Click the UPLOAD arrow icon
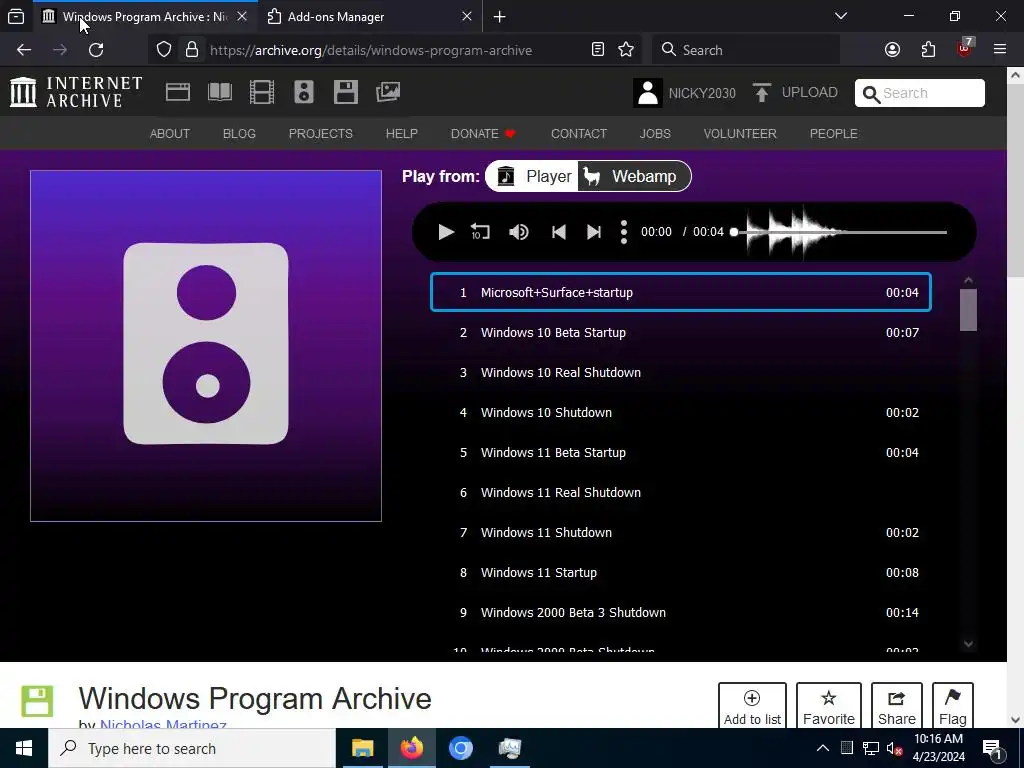This screenshot has height=768, width=1024. [761, 93]
